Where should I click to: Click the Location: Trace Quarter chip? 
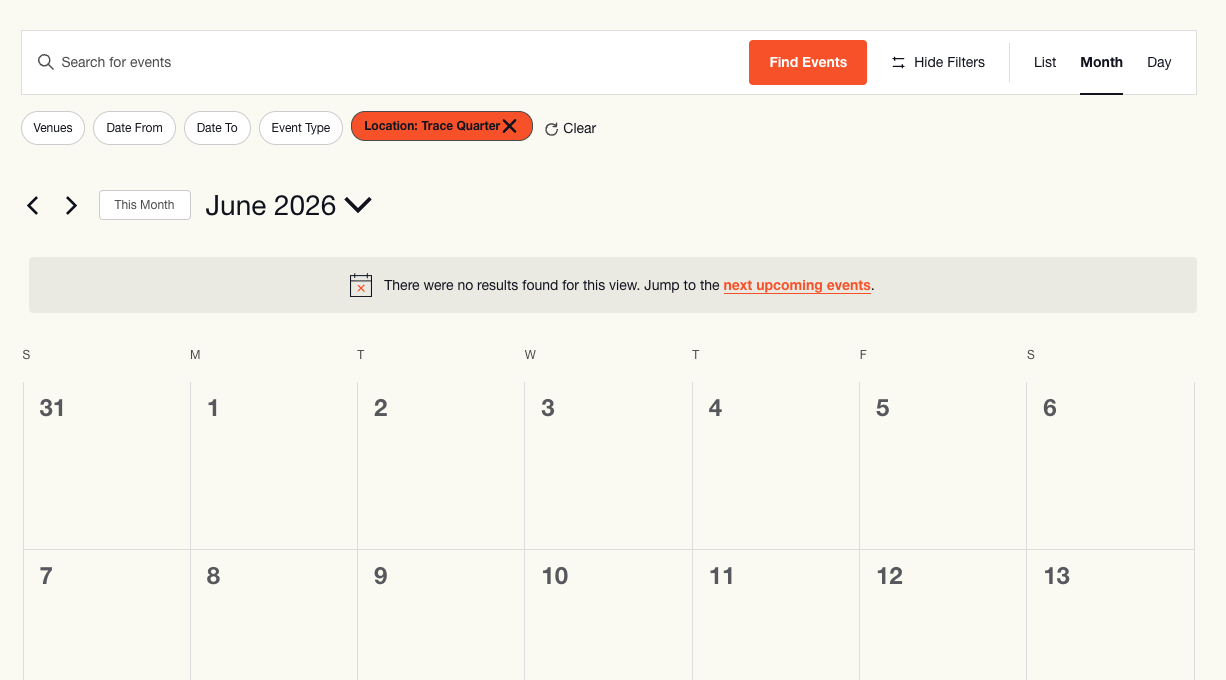pyautogui.click(x=442, y=126)
